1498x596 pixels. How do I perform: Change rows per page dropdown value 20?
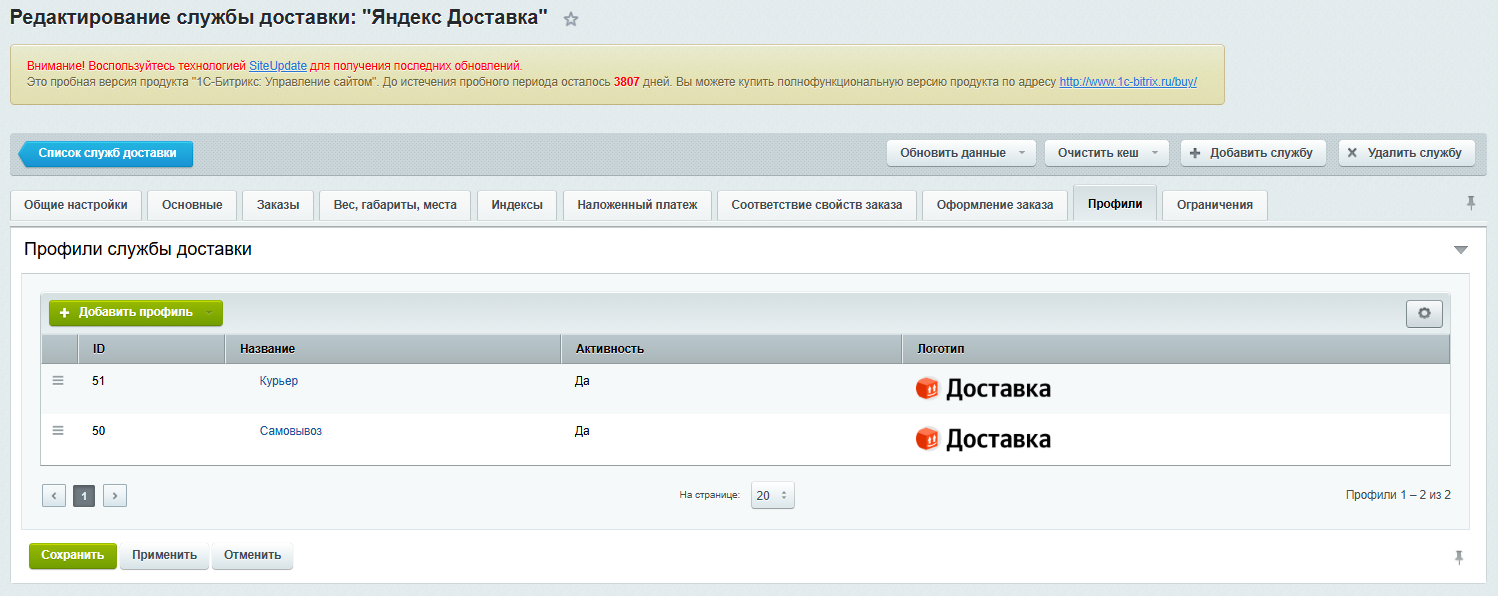click(x=773, y=495)
